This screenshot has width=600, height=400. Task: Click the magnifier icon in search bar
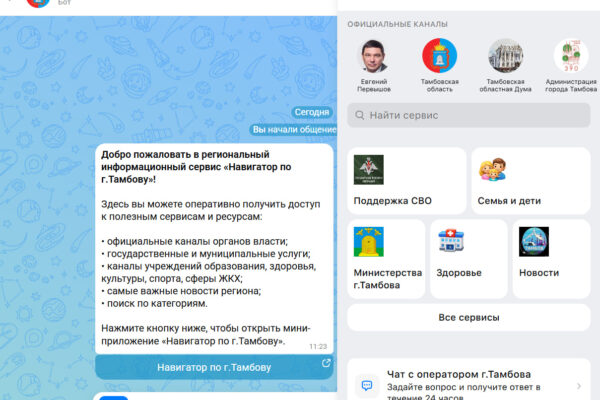pyautogui.click(x=360, y=115)
